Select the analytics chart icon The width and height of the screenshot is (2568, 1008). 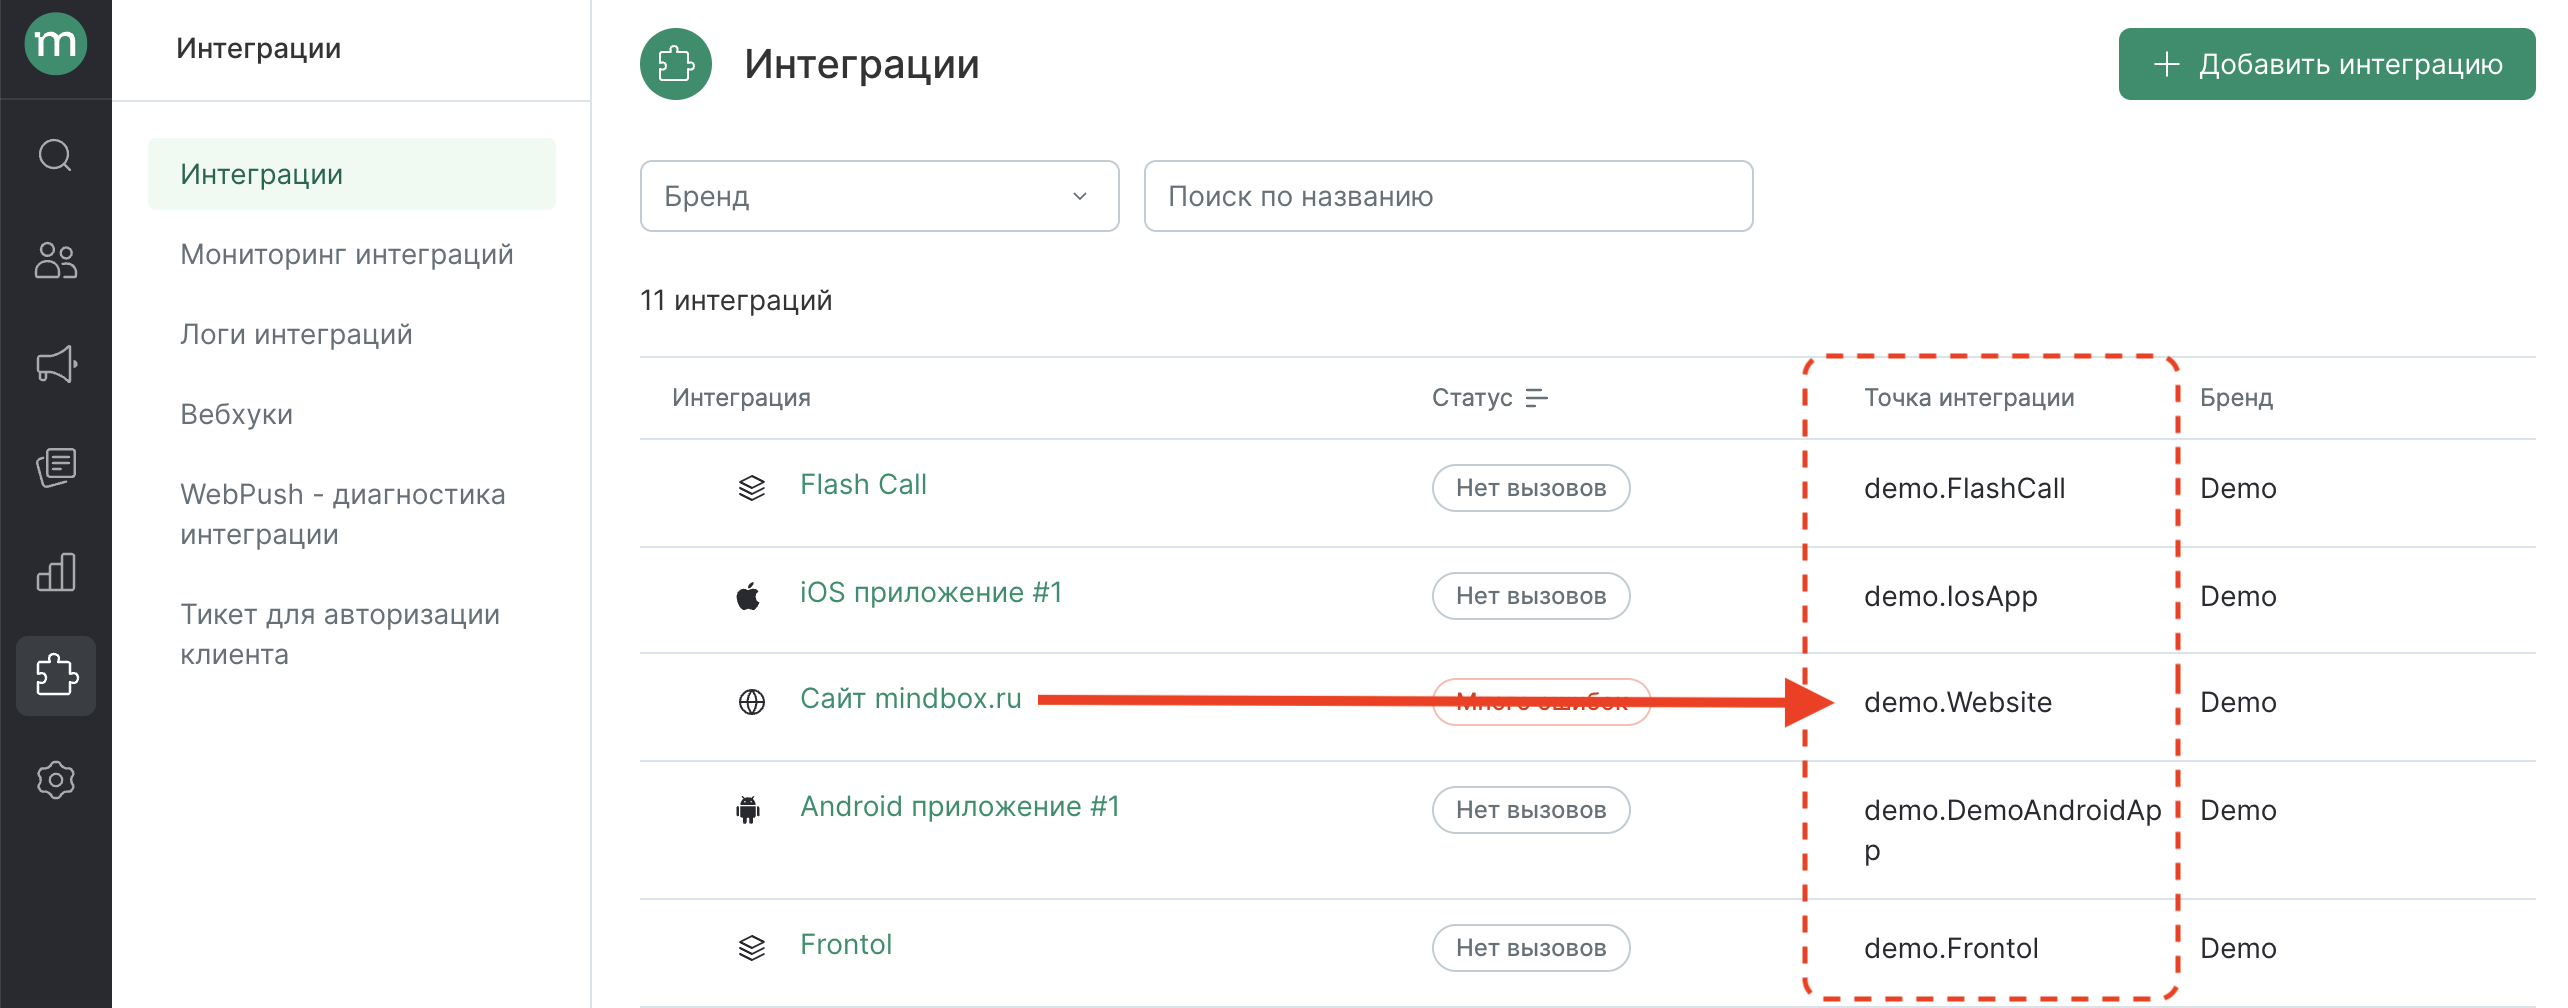tap(55, 573)
